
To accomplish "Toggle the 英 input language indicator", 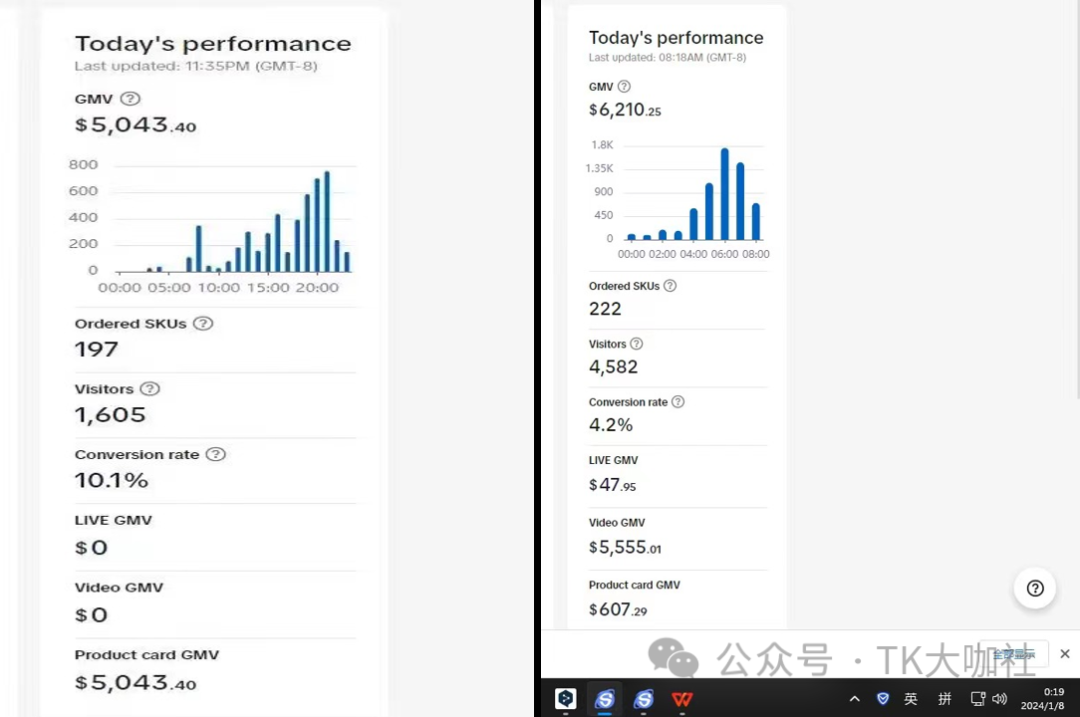I will 911,698.
